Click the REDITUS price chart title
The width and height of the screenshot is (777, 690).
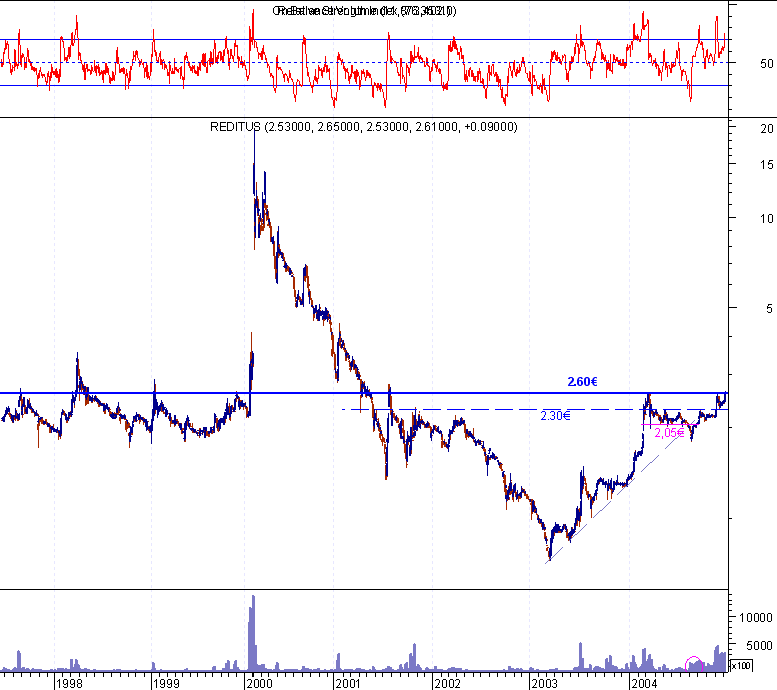(364, 127)
